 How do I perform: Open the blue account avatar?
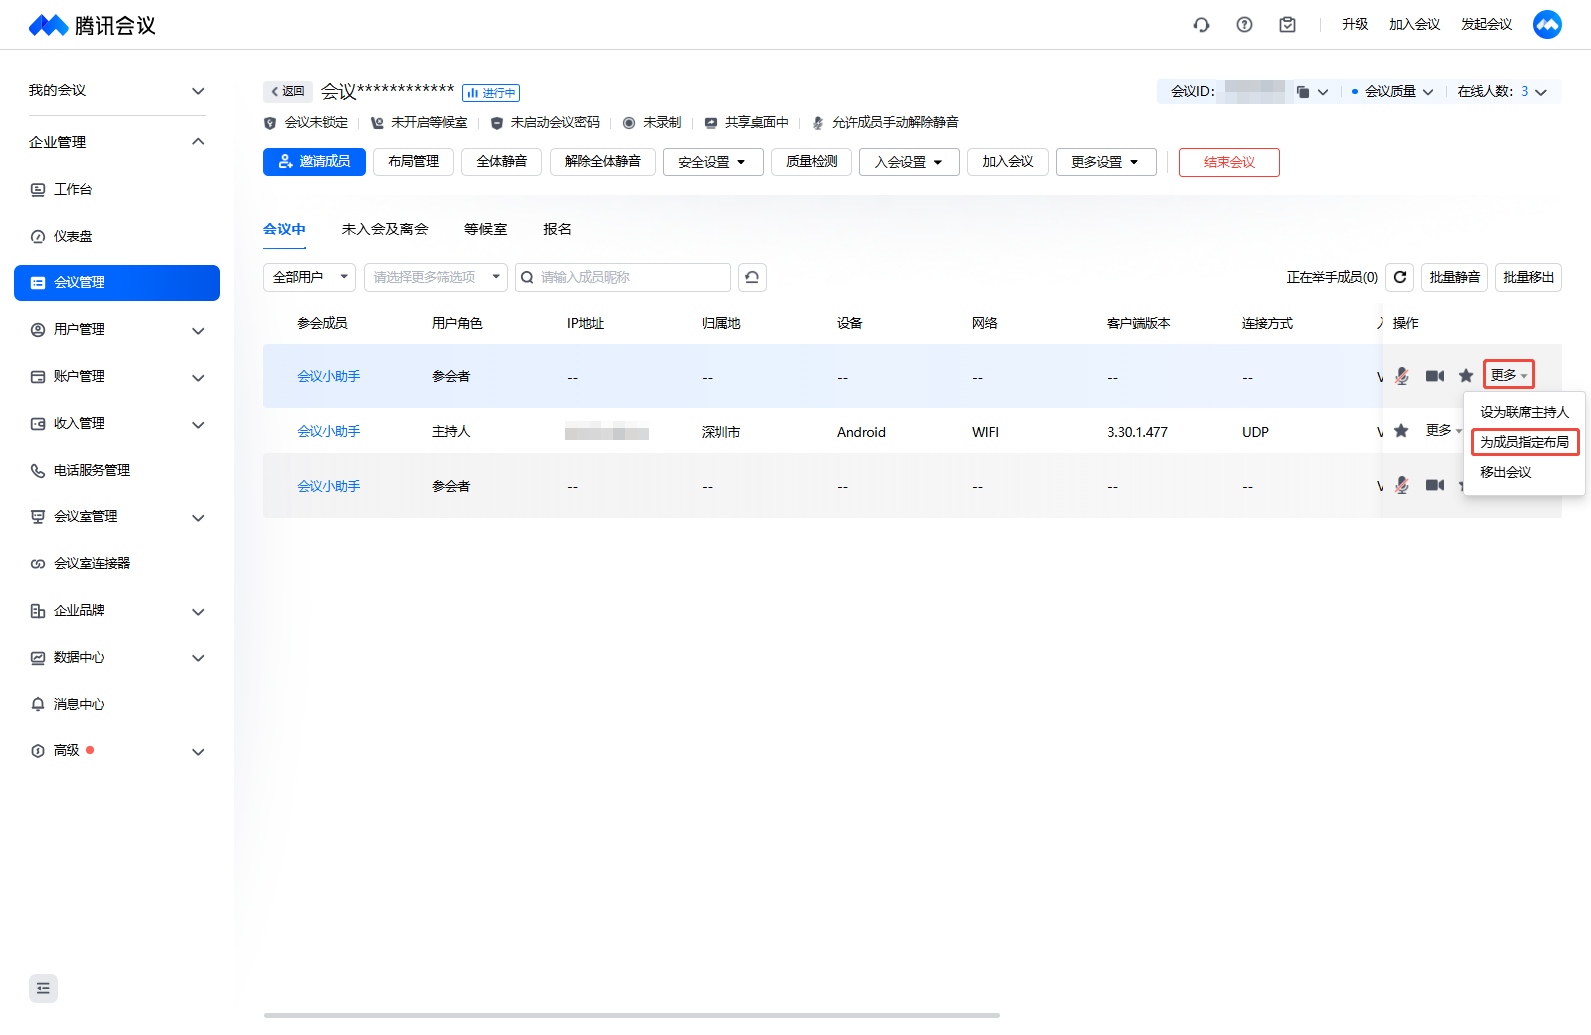coord(1547,25)
